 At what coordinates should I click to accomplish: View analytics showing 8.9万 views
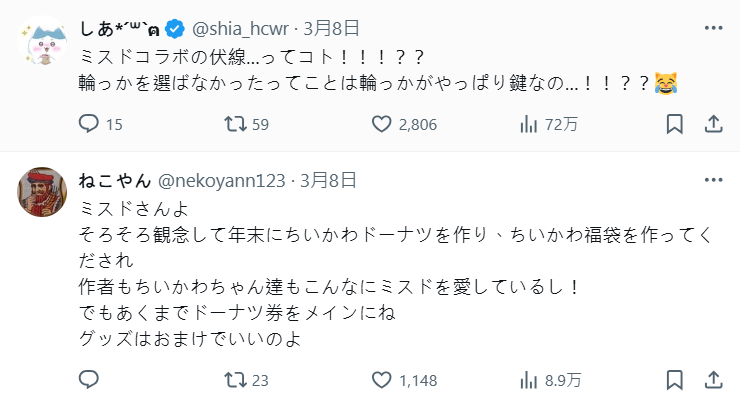[529, 379]
